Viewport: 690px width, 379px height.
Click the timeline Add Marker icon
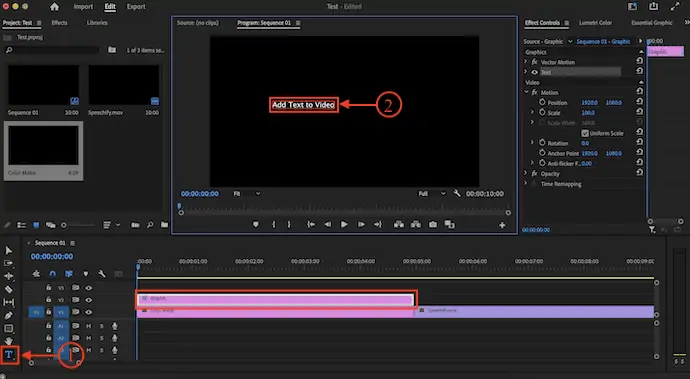(85, 274)
